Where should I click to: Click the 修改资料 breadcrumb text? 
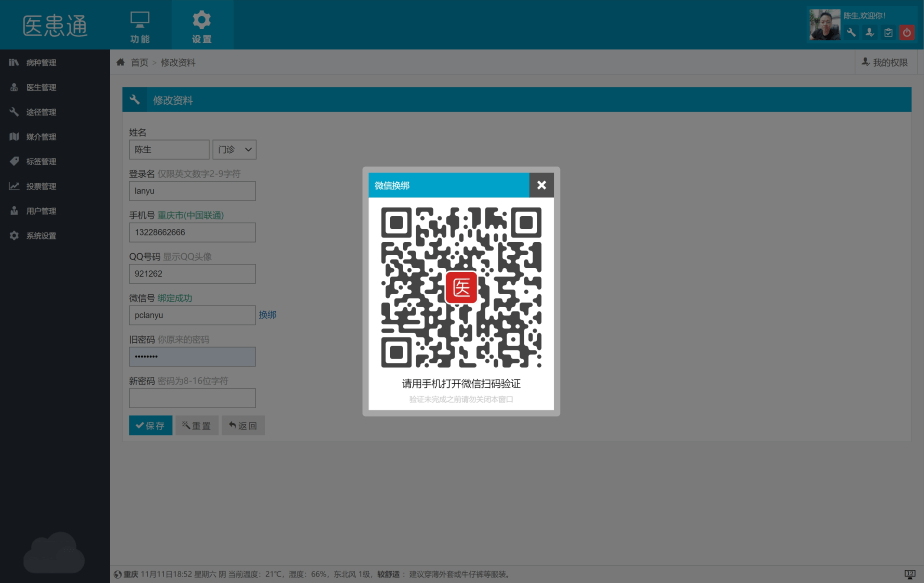tap(178, 62)
